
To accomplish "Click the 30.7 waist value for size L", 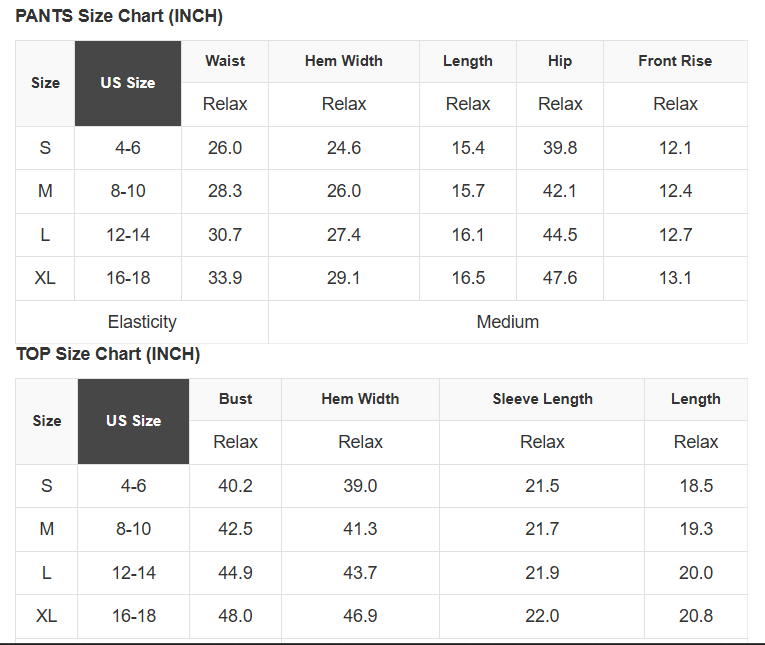I will coord(225,235).
